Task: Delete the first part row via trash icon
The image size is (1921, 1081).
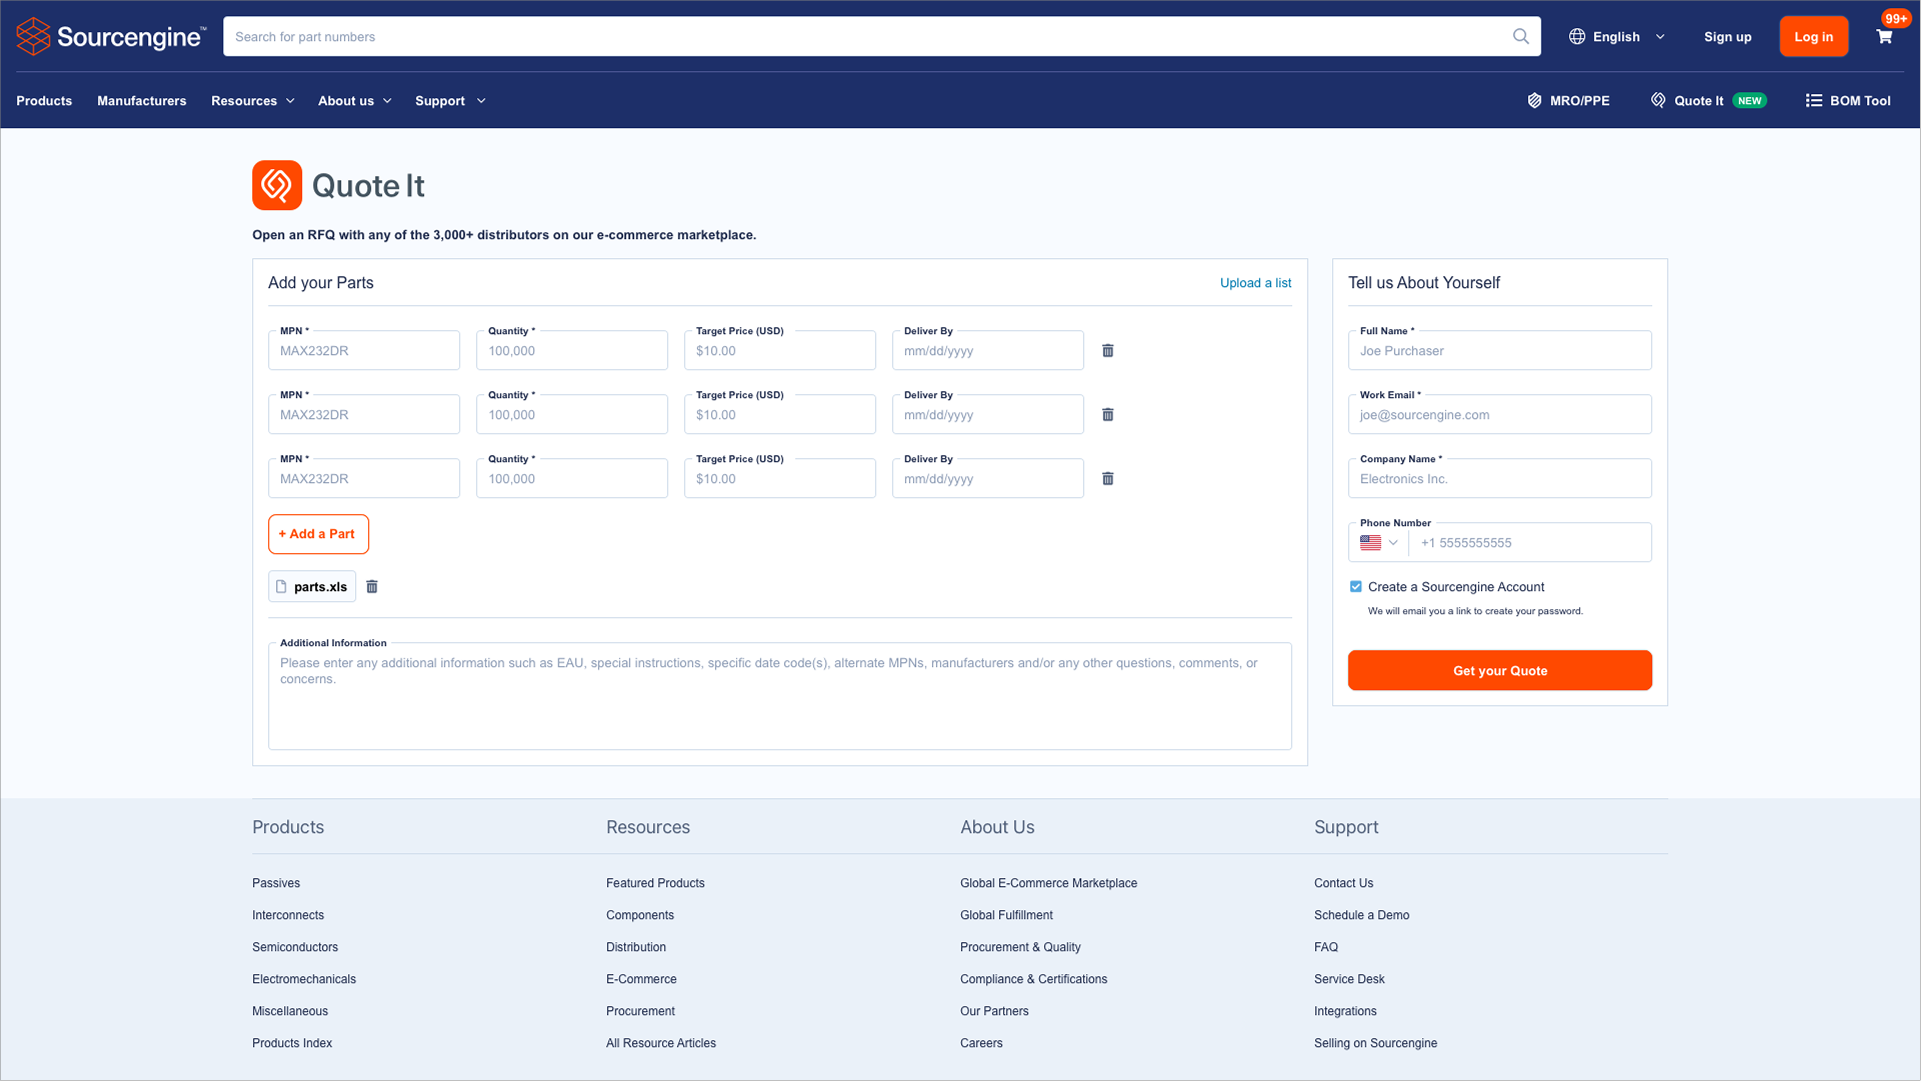Action: [x=1107, y=350]
